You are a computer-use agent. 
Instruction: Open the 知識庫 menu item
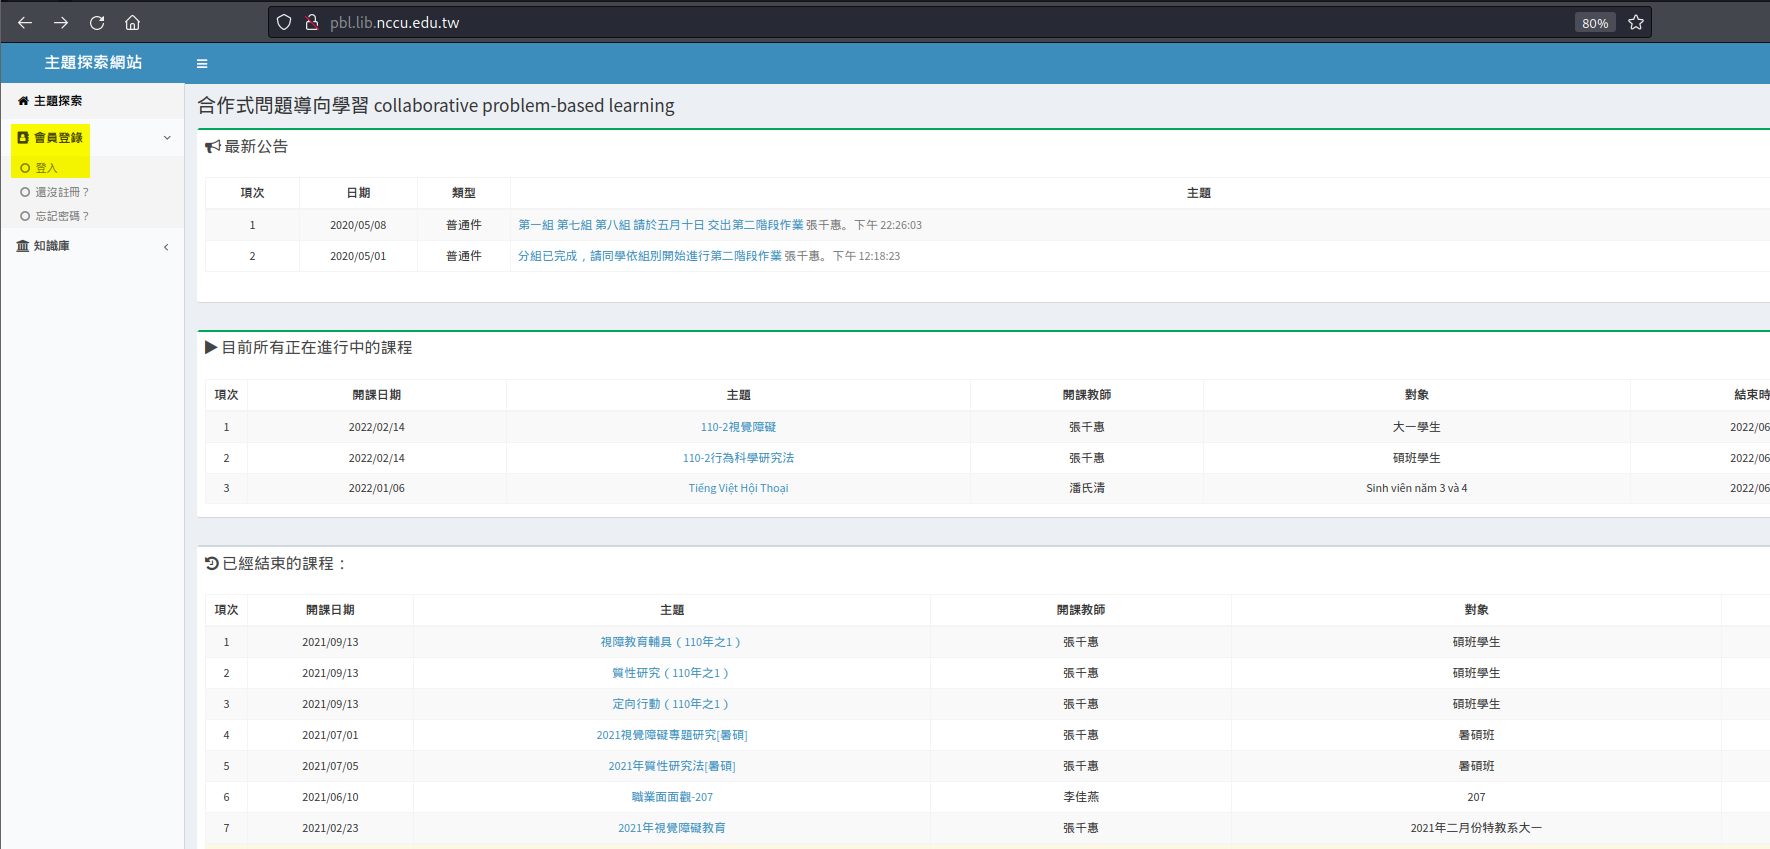[x=51, y=246]
